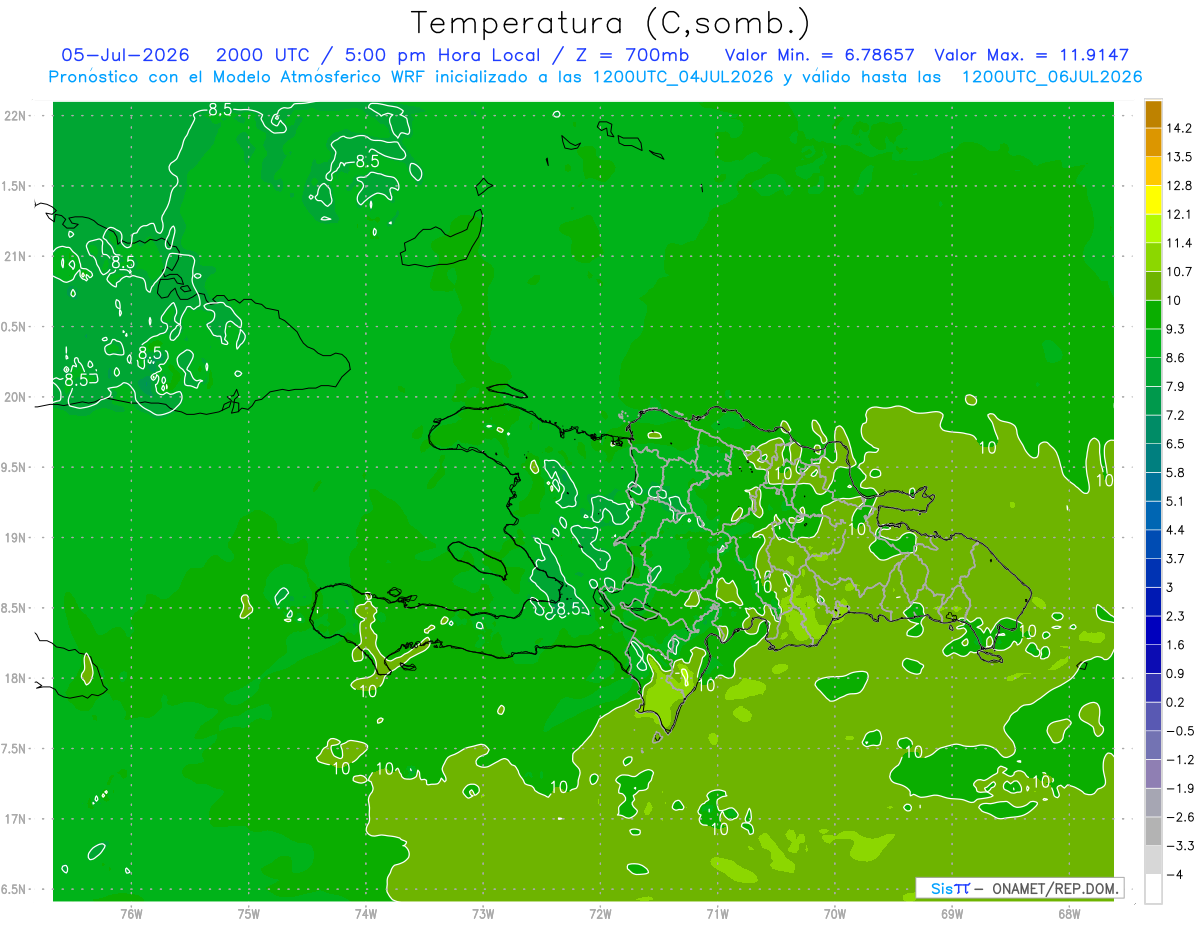This screenshot has width=1200, height=927.
Task: Click the "70W" longitude axis label
Action: click(x=835, y=913)
